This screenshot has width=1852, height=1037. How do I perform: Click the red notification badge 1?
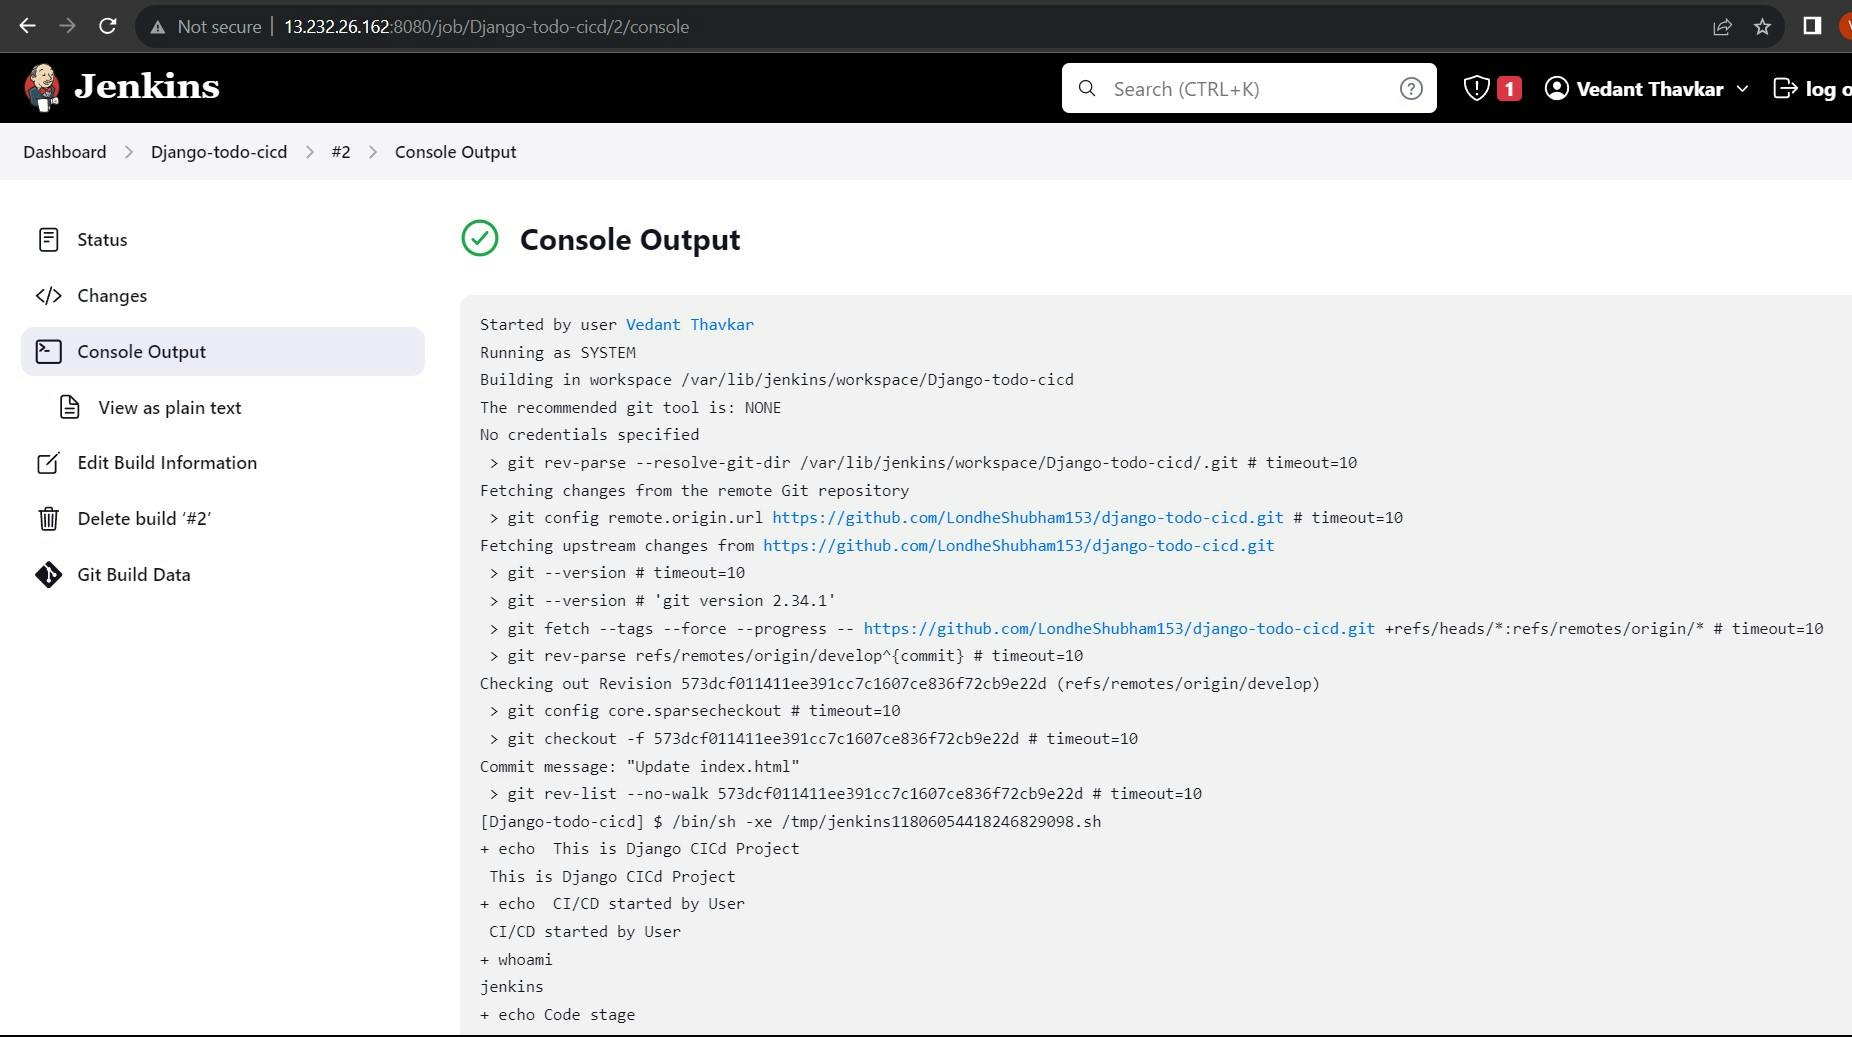1509,89
